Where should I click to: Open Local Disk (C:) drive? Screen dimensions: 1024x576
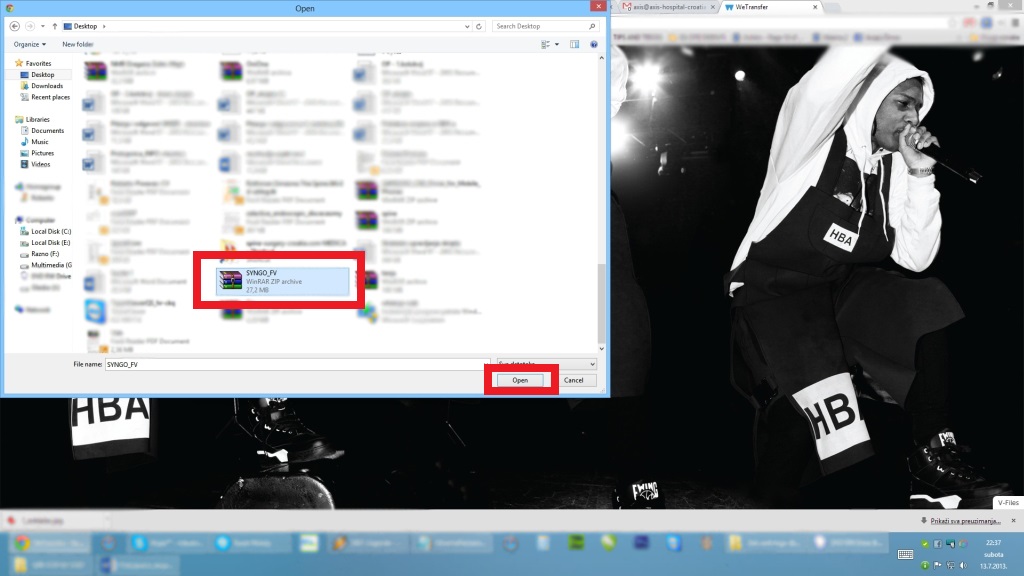point(50,231)
